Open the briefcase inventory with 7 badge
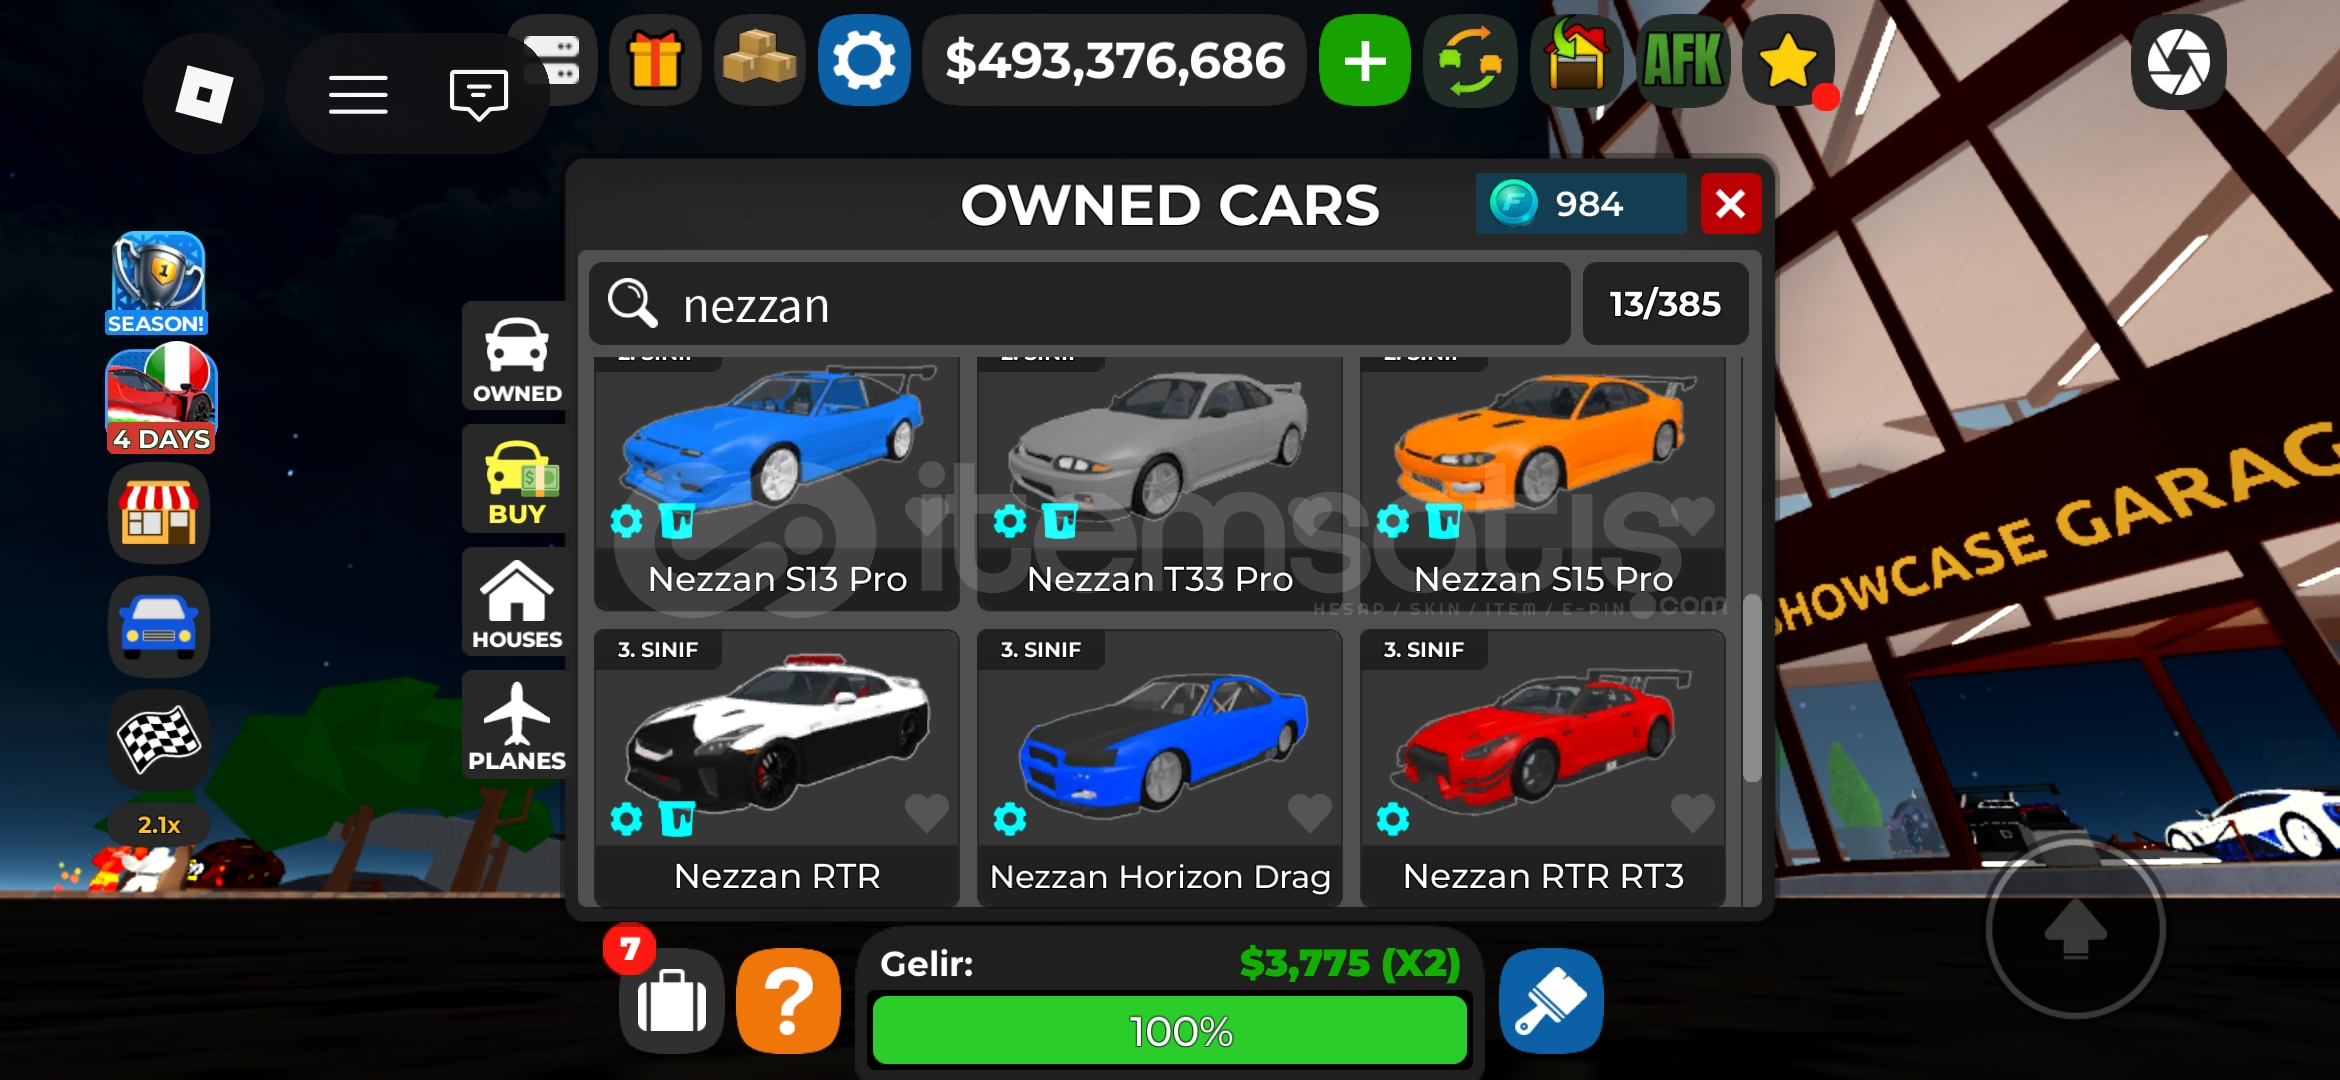The height and width of the screenshot is (1080, 2340). tap(671, 1001)
